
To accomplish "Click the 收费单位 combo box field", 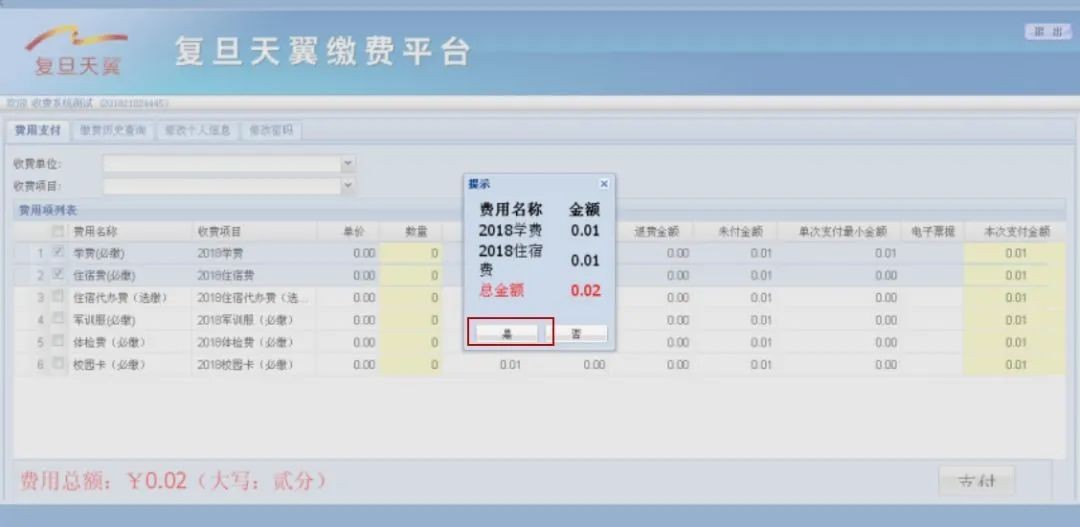I will coord(221,163).
